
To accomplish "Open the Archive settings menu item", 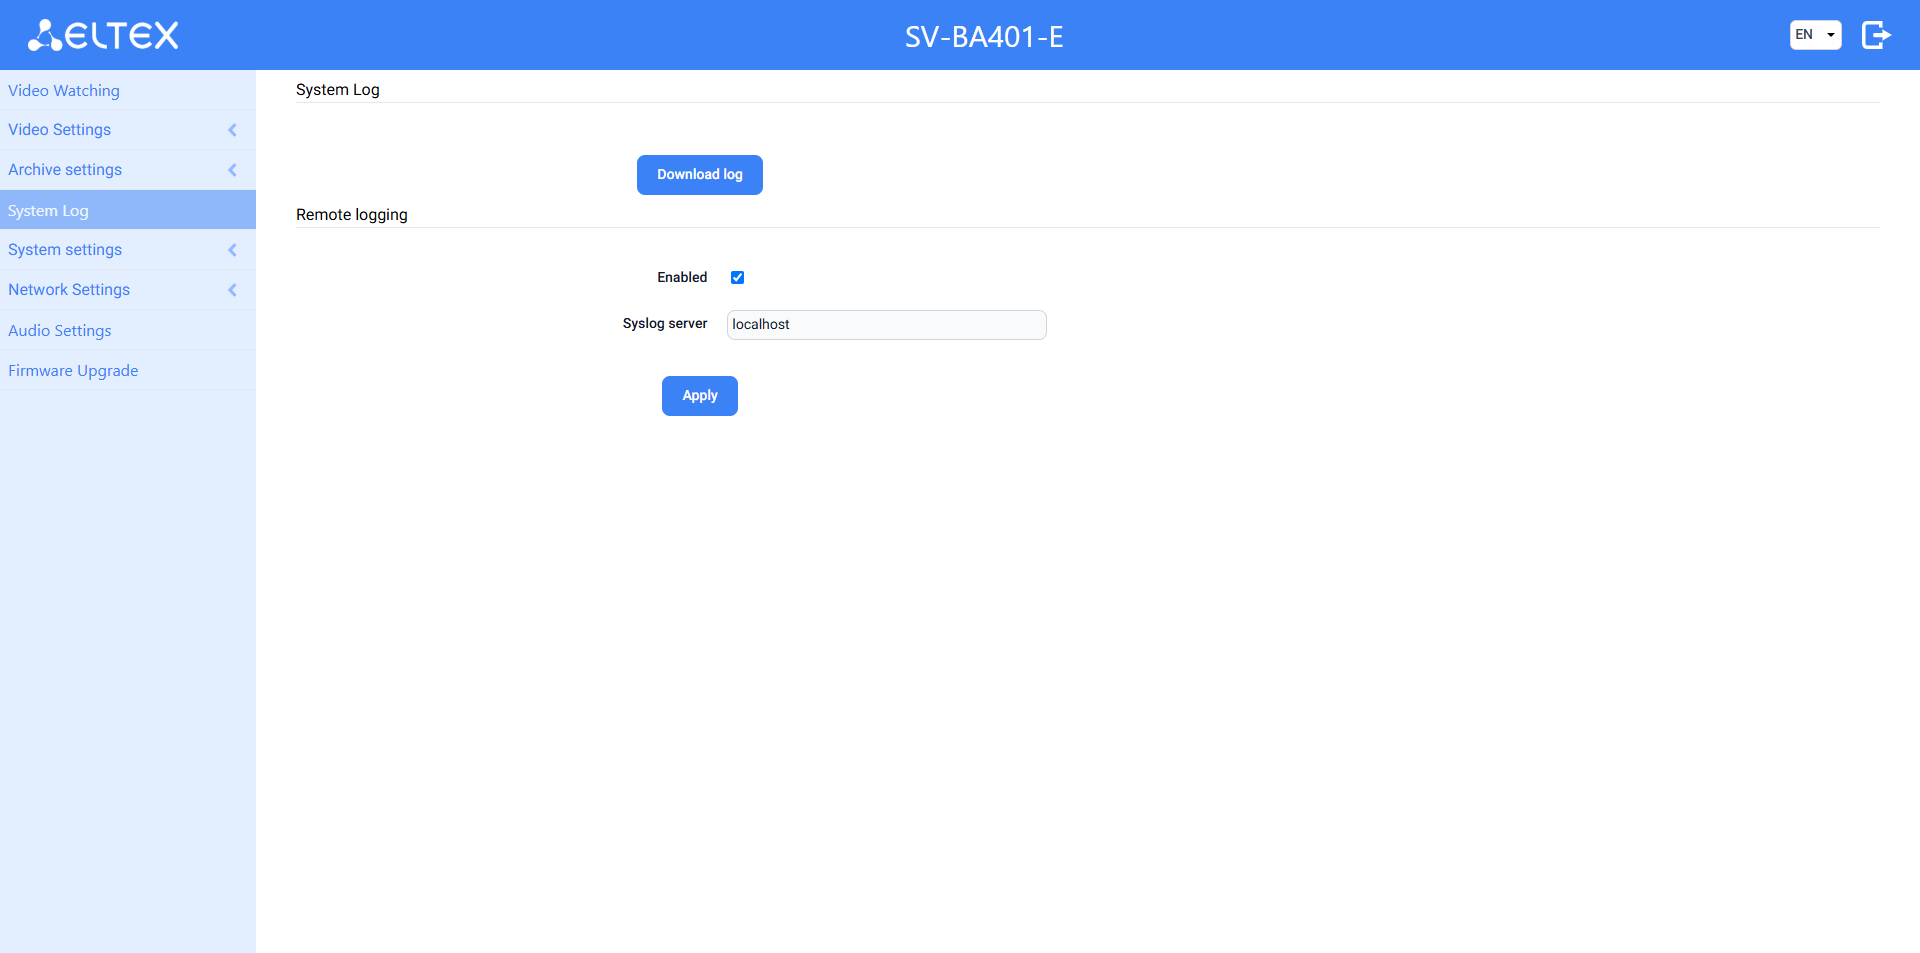I will (65, 170).
